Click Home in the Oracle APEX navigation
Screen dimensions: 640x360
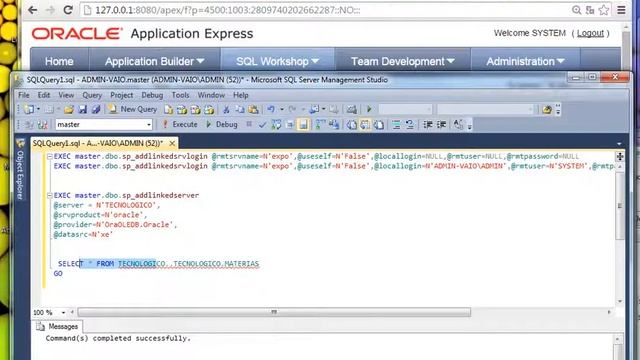[59, 62]
